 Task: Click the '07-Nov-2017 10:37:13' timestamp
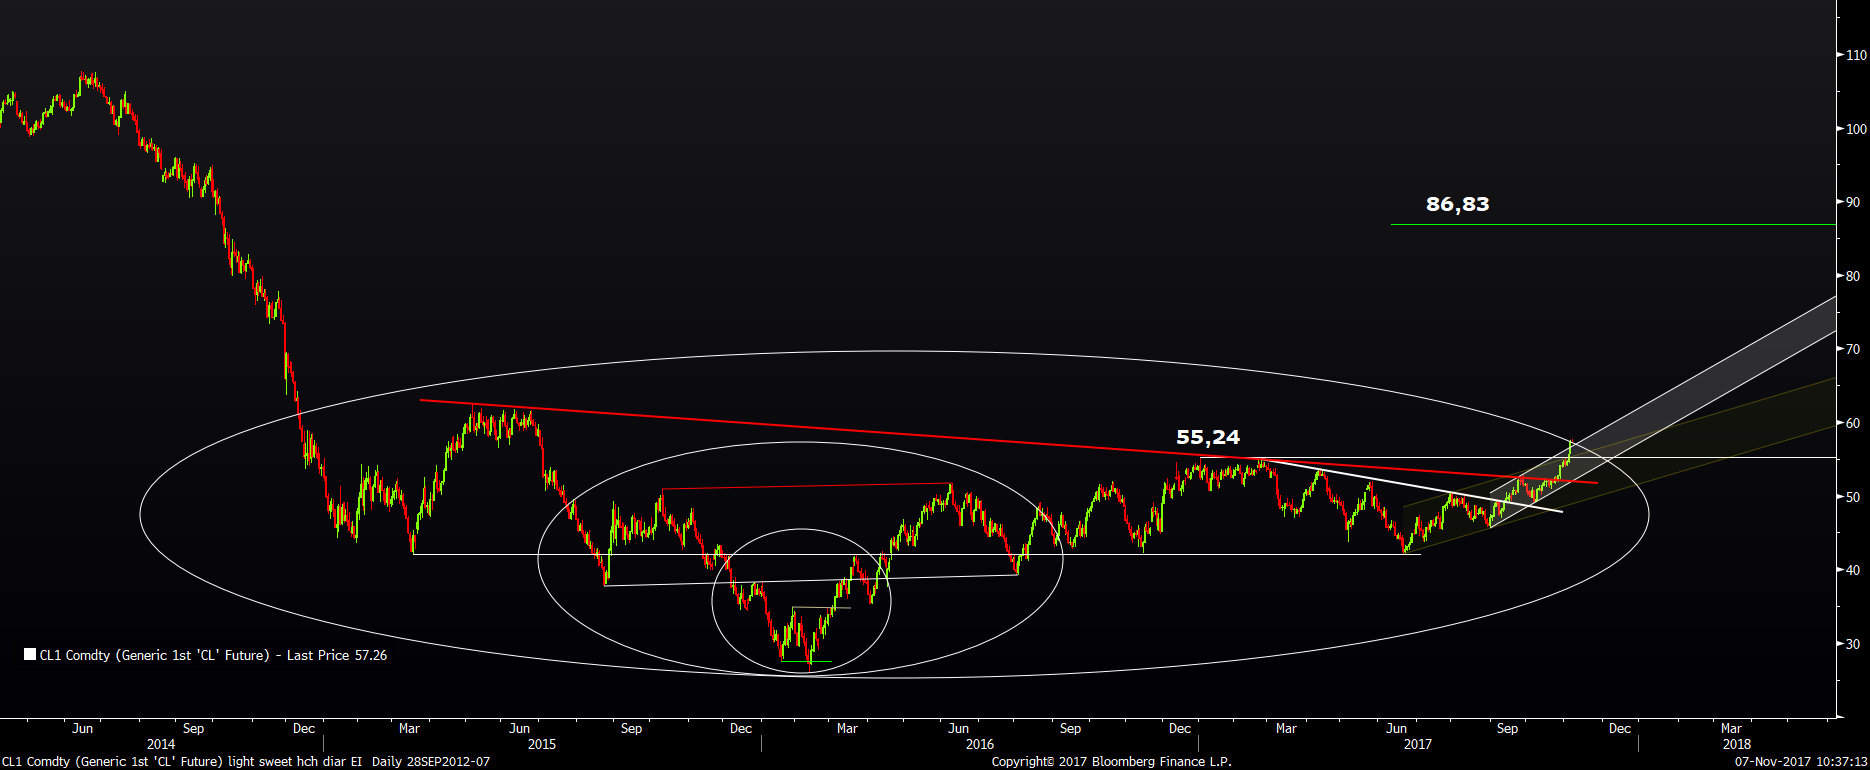[1801, 762]
